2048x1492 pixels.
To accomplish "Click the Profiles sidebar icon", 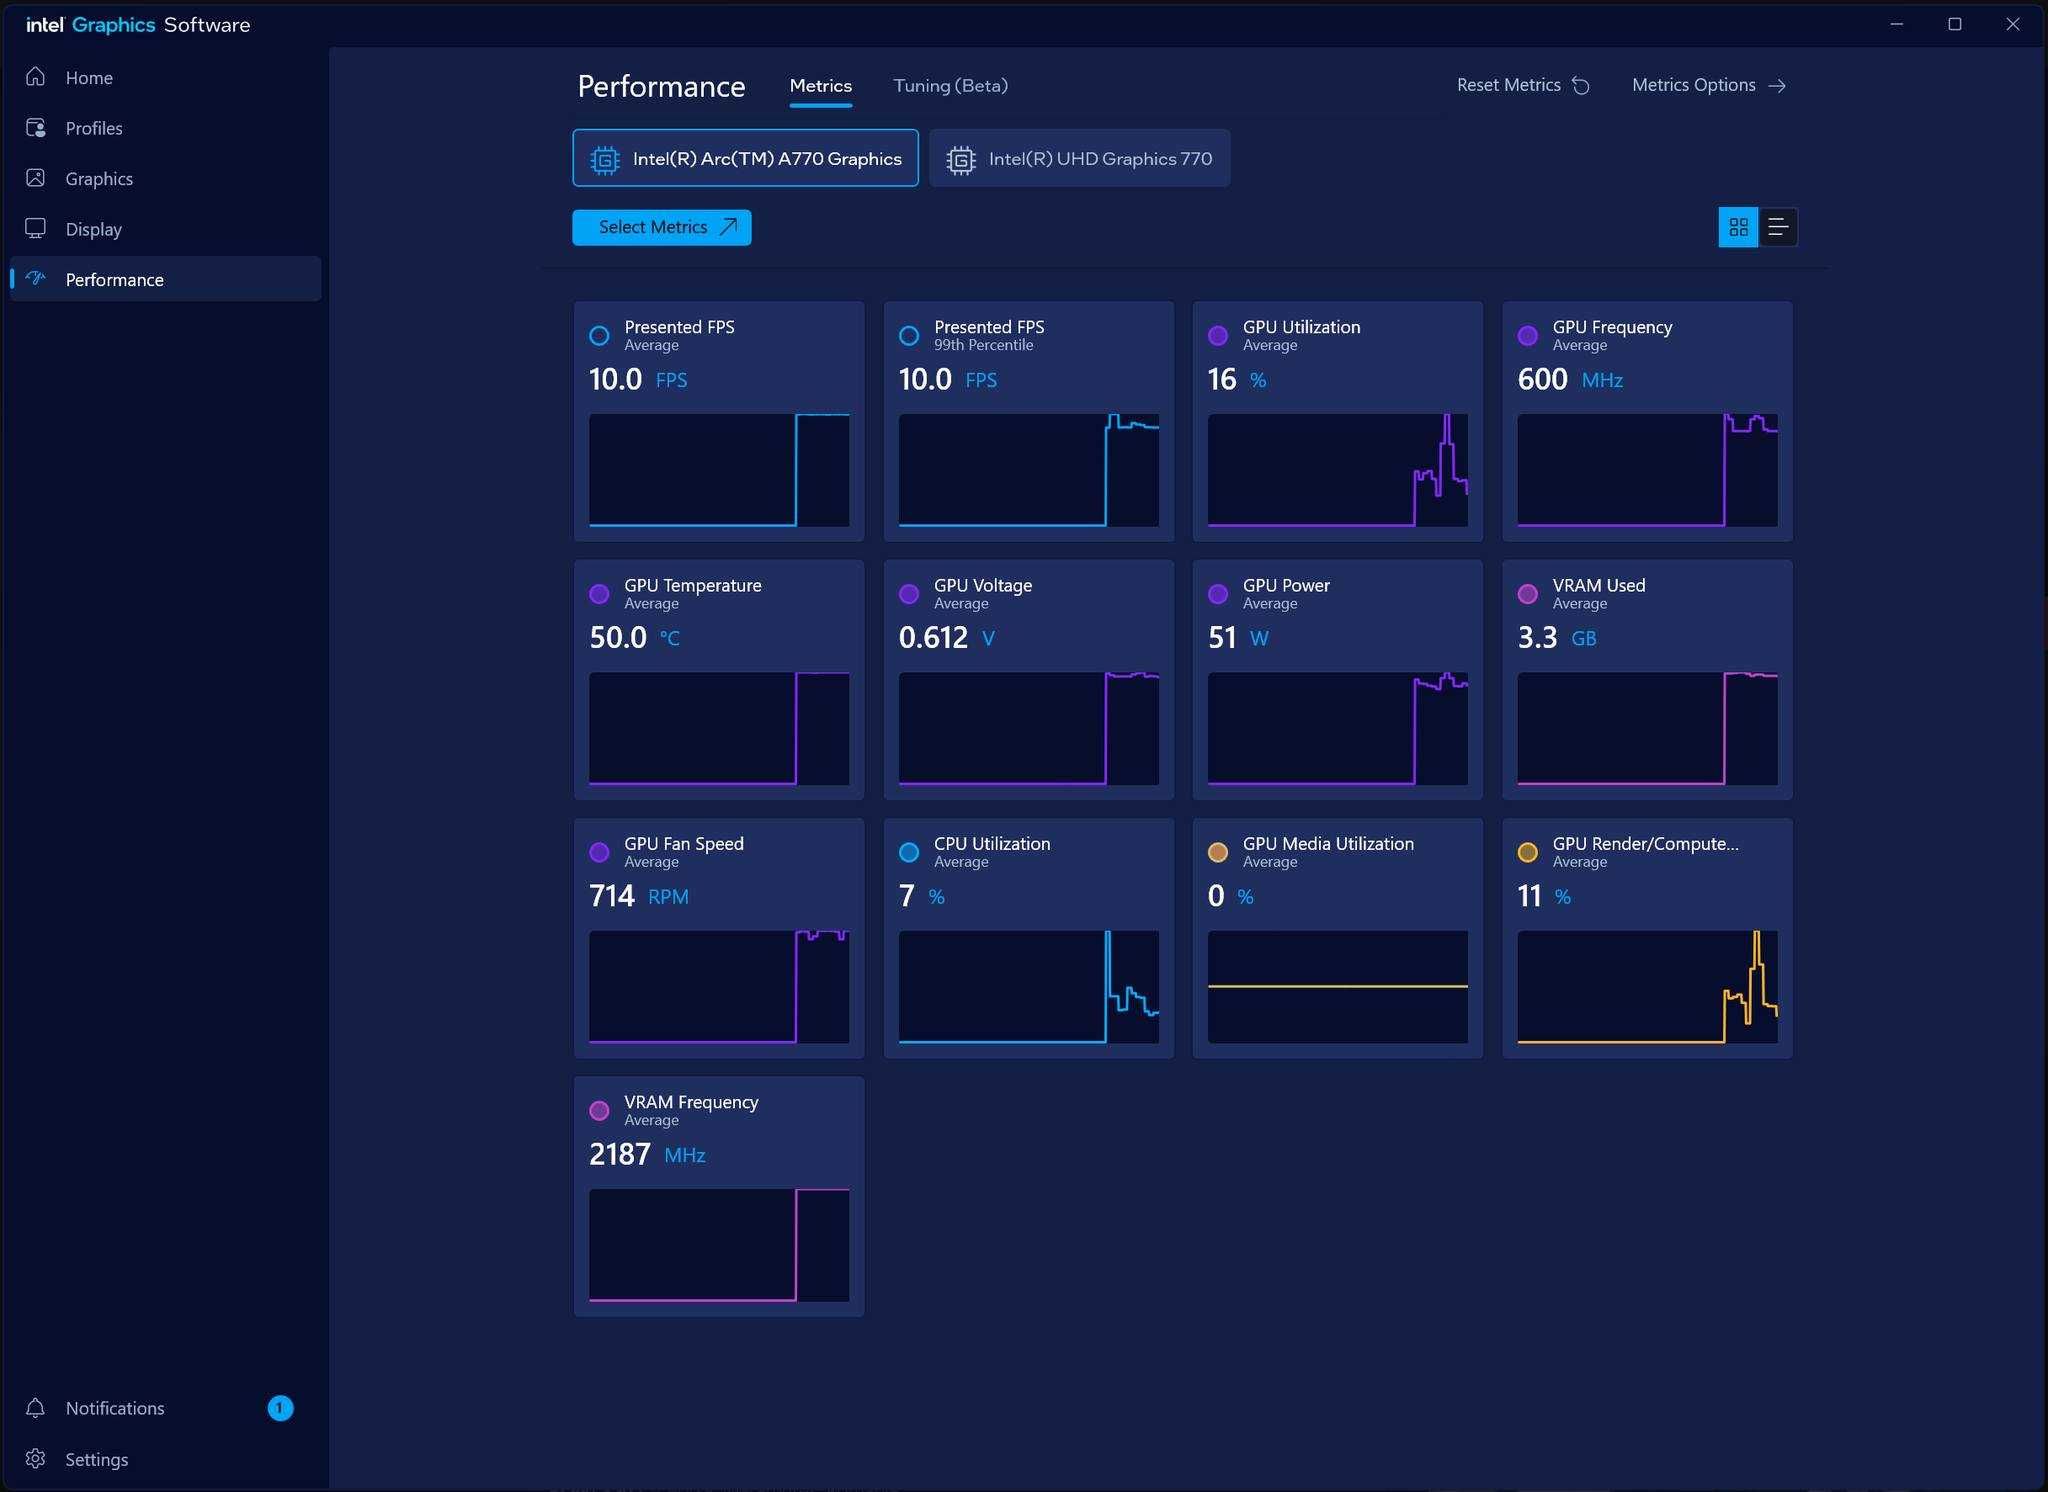I will point(36,127).
